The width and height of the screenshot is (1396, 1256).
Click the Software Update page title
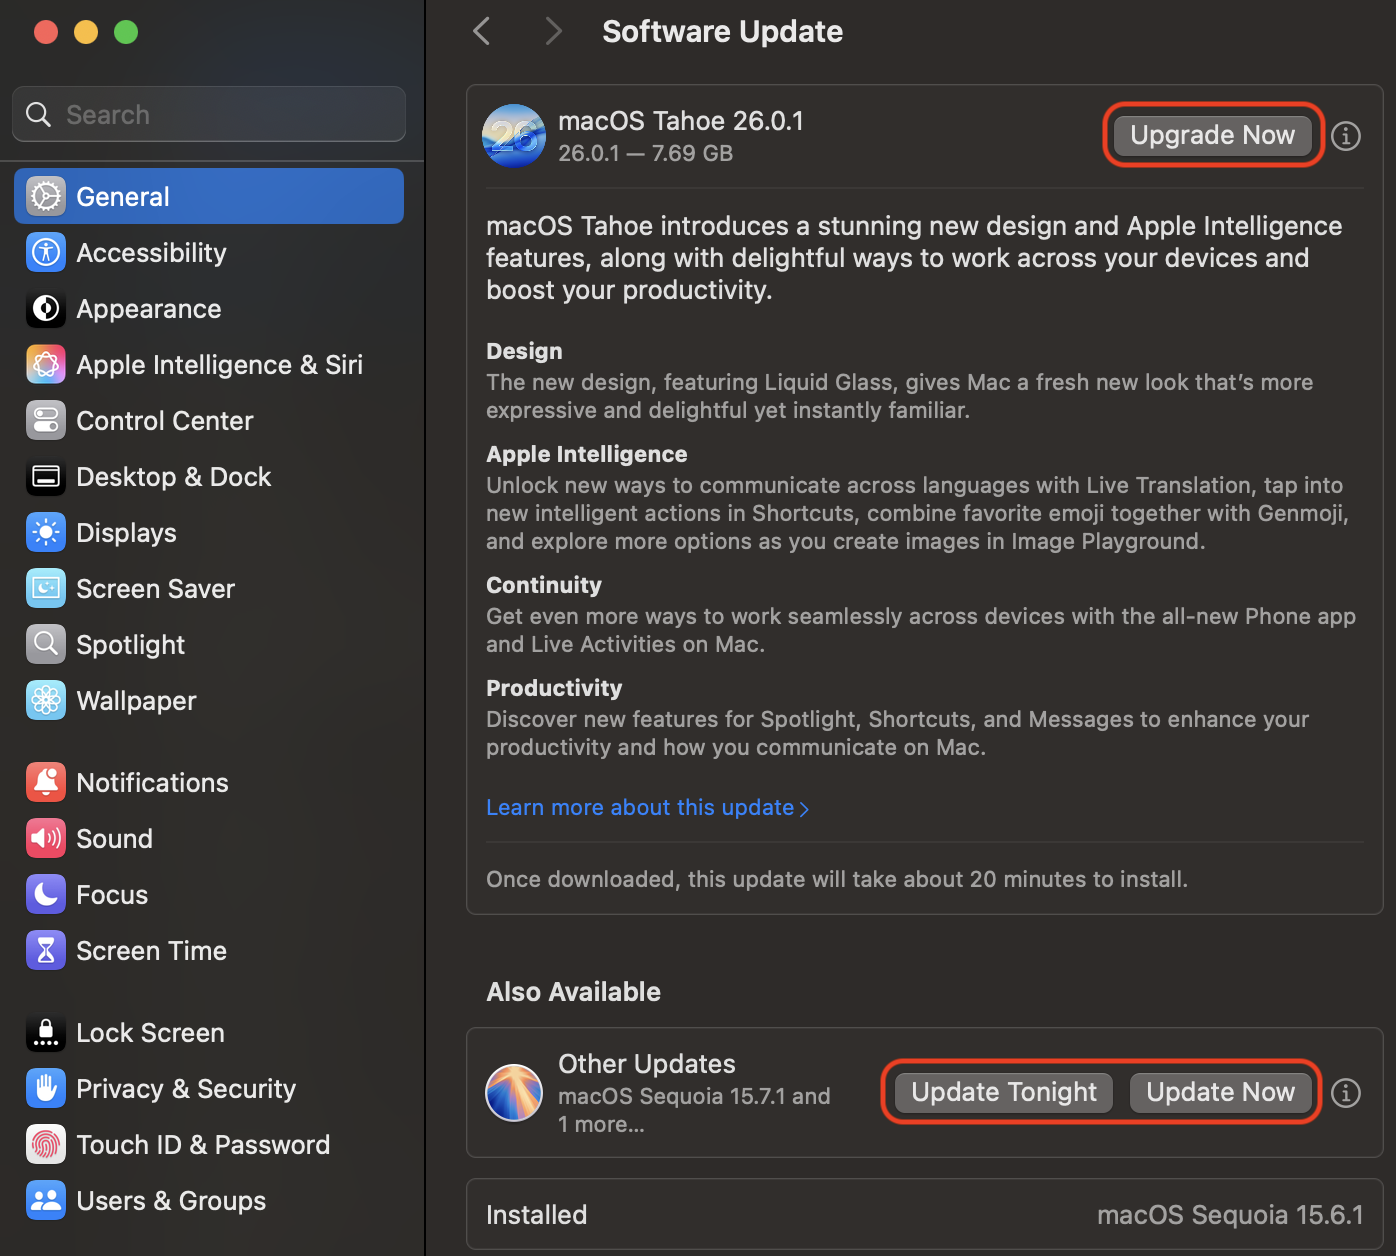[x=722, y=31]
